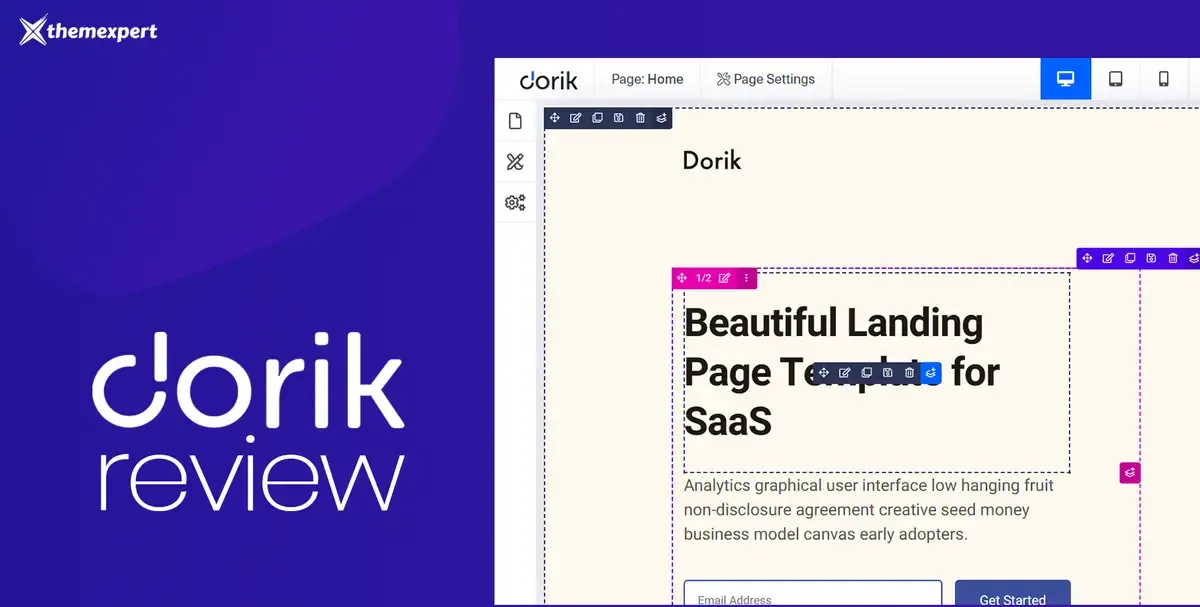
Task: Click pink add-element icon at column edge
Action: 1129,473
